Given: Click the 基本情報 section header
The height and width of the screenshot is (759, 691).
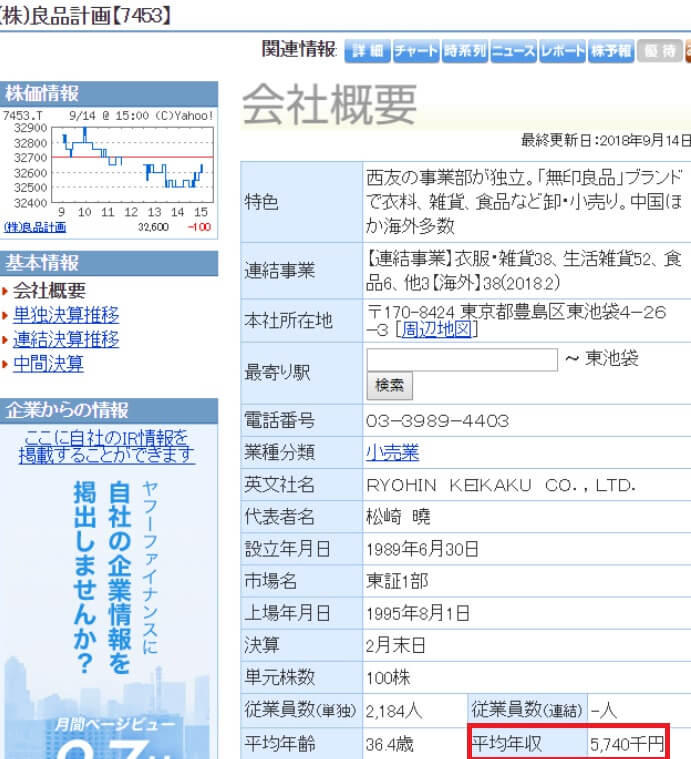Looking at the screenshot, I should point(109,263).
